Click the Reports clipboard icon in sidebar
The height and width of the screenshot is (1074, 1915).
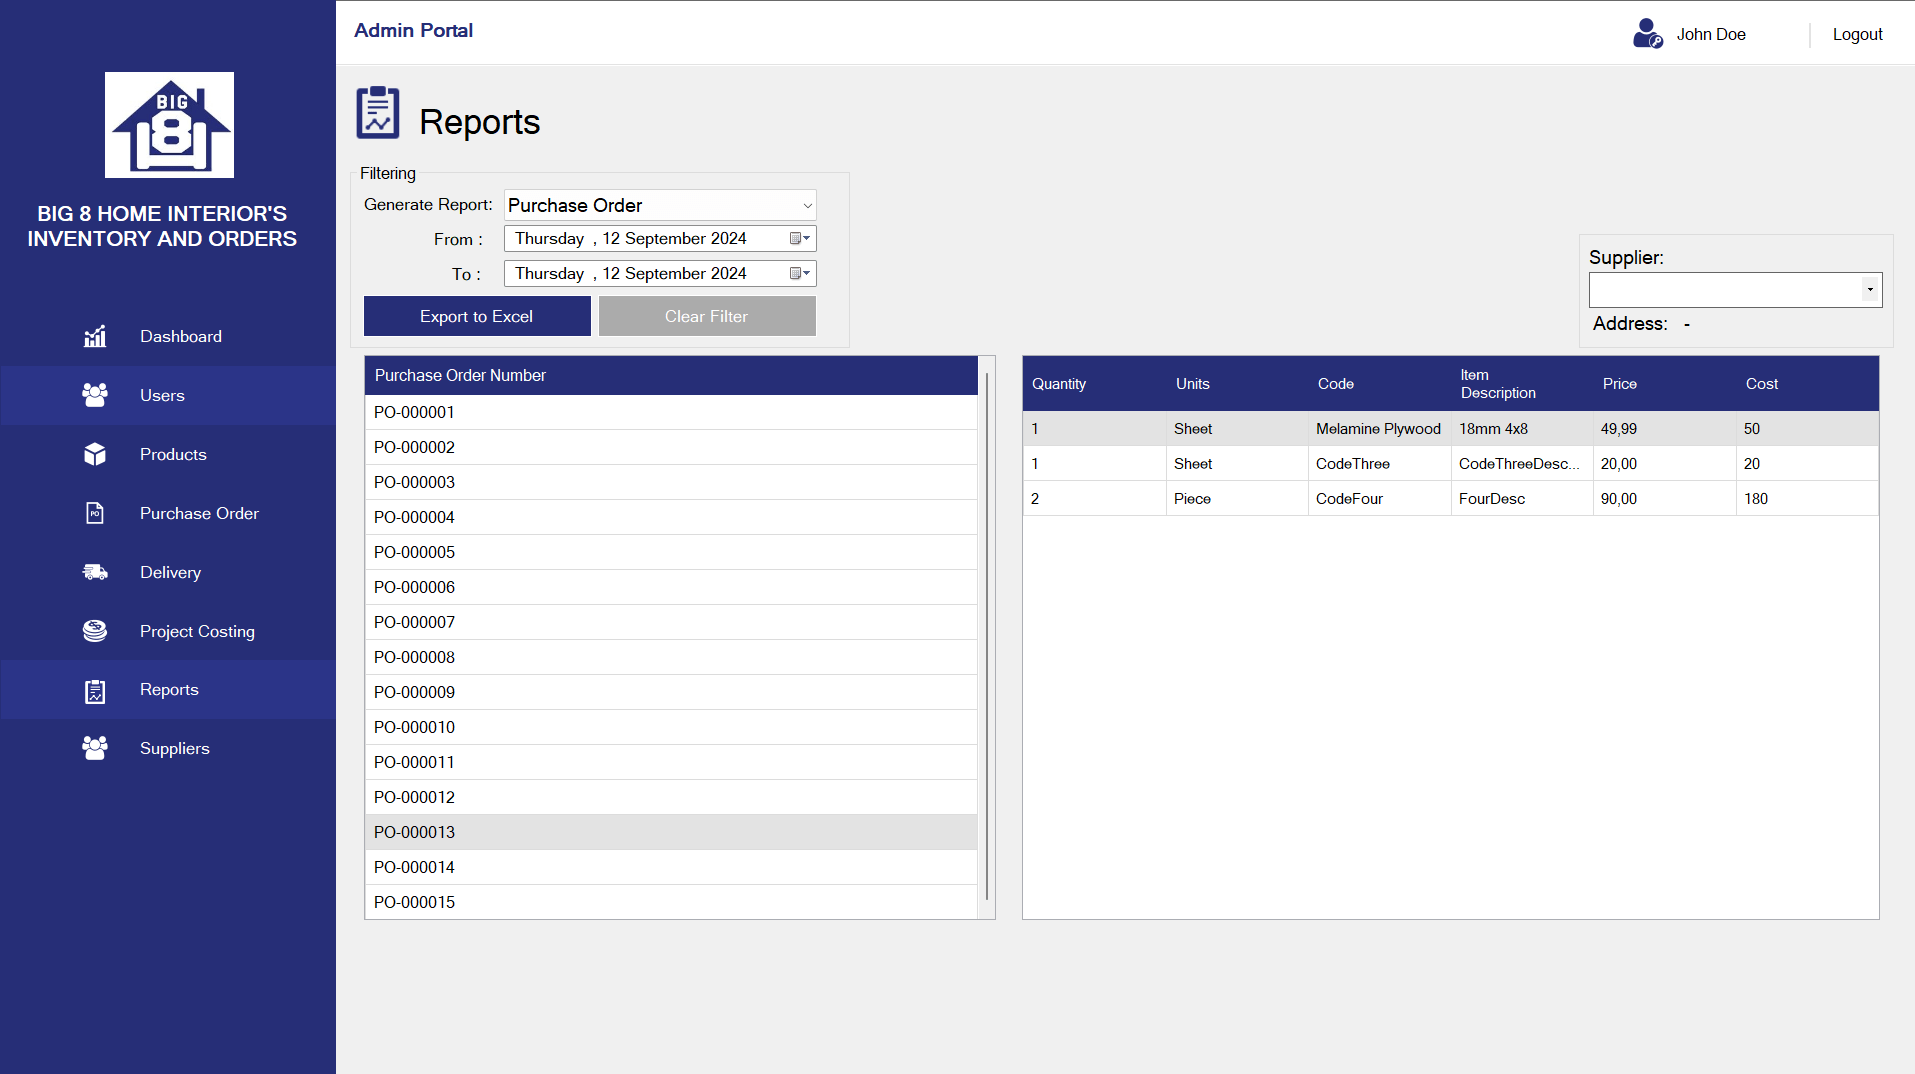(x=95, y=690)
